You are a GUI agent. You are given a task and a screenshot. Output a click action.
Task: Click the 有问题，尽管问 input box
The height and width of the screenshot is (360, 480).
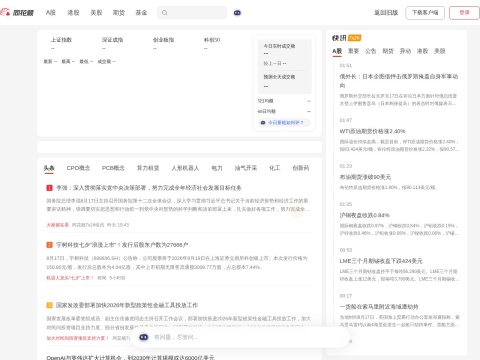pos(240,337)
